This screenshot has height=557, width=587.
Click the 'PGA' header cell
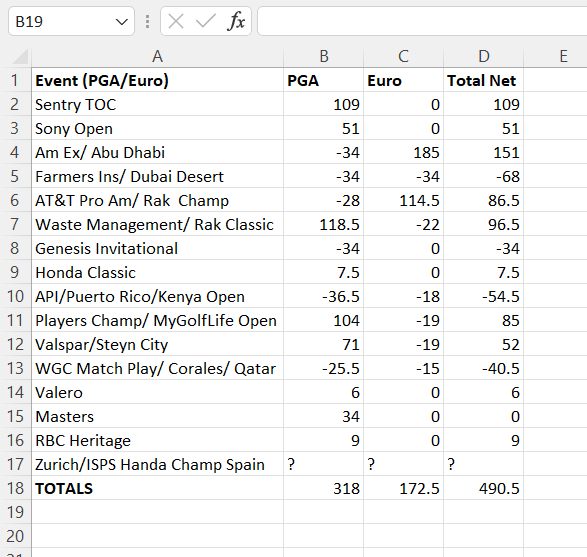[324, 80]
